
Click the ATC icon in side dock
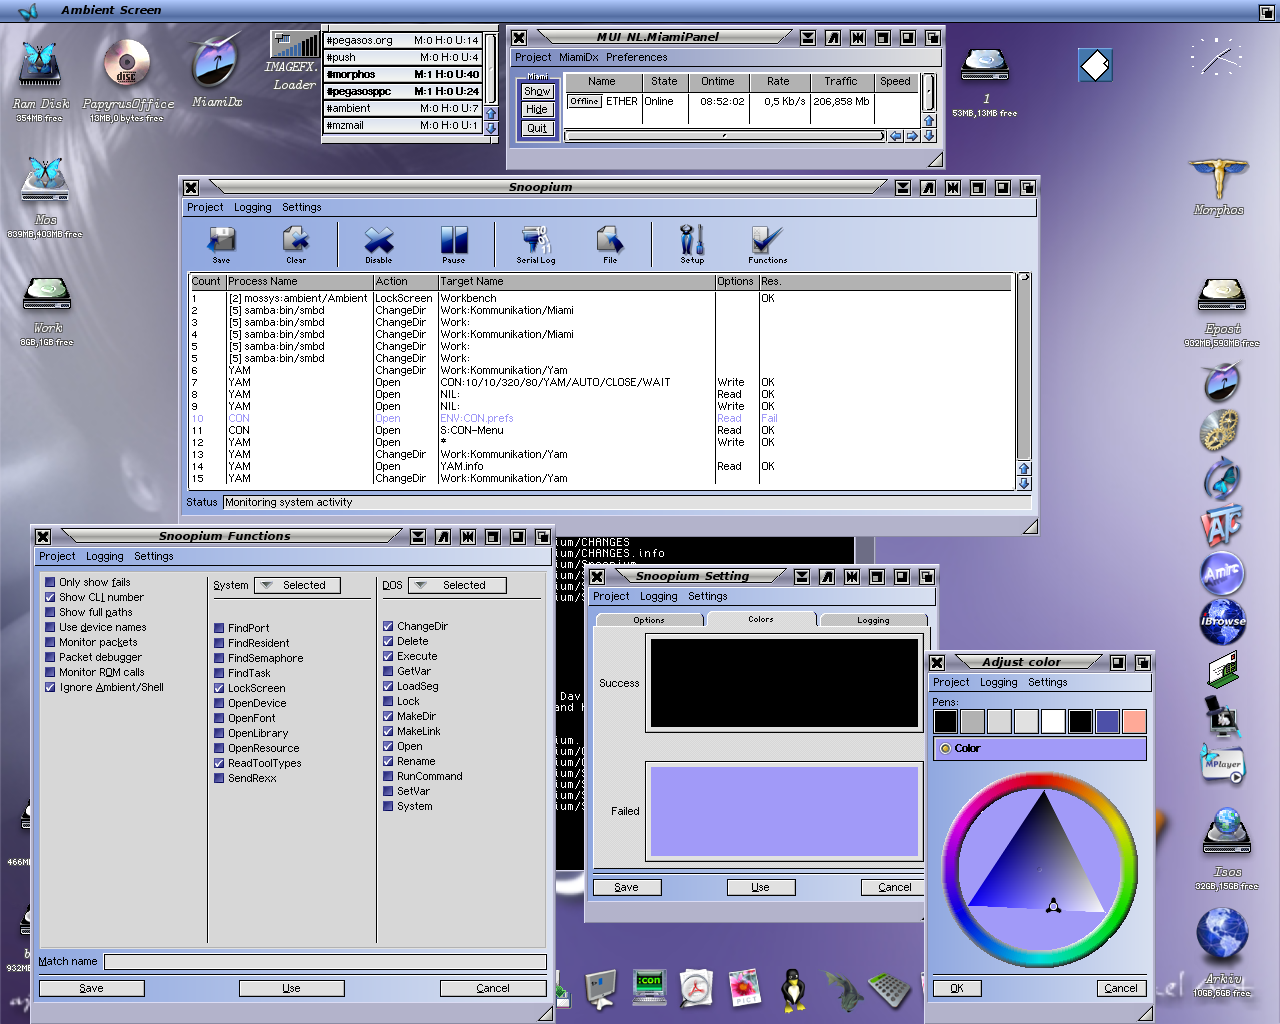(x=1222, y=526)
